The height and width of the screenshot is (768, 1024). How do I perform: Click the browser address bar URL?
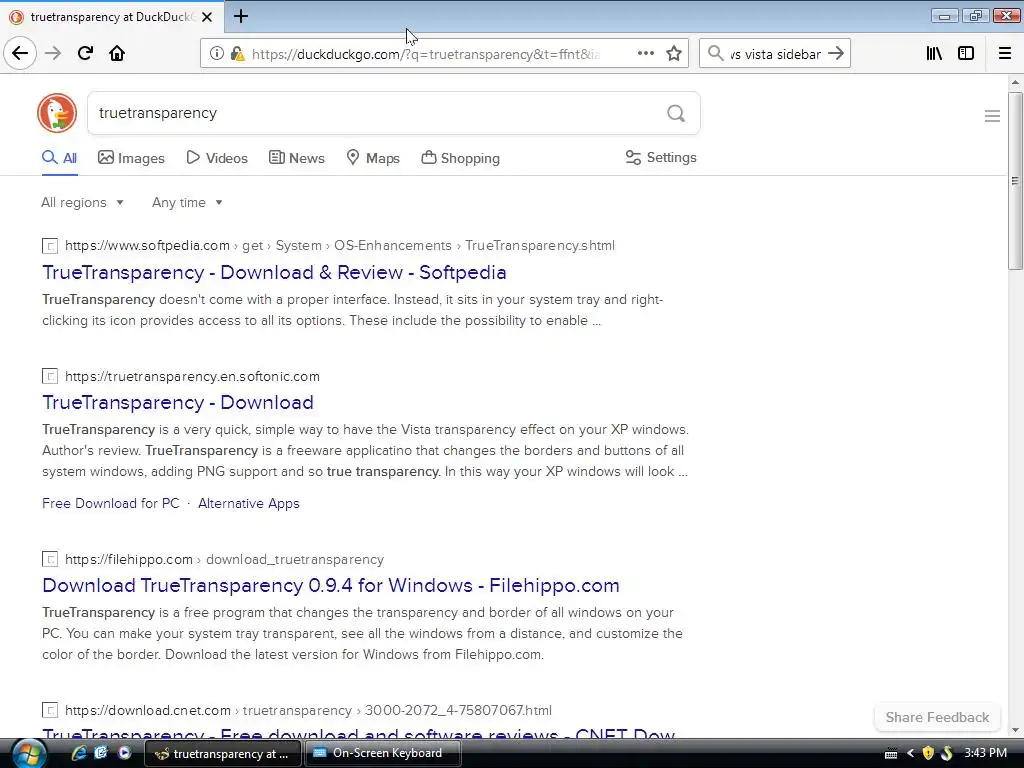426,54
